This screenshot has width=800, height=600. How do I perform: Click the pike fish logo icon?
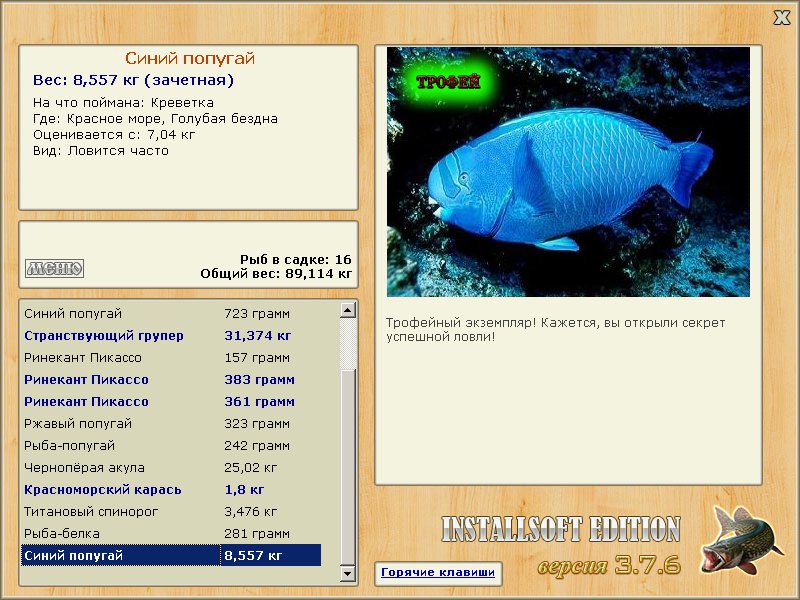(x=742, y=540)
